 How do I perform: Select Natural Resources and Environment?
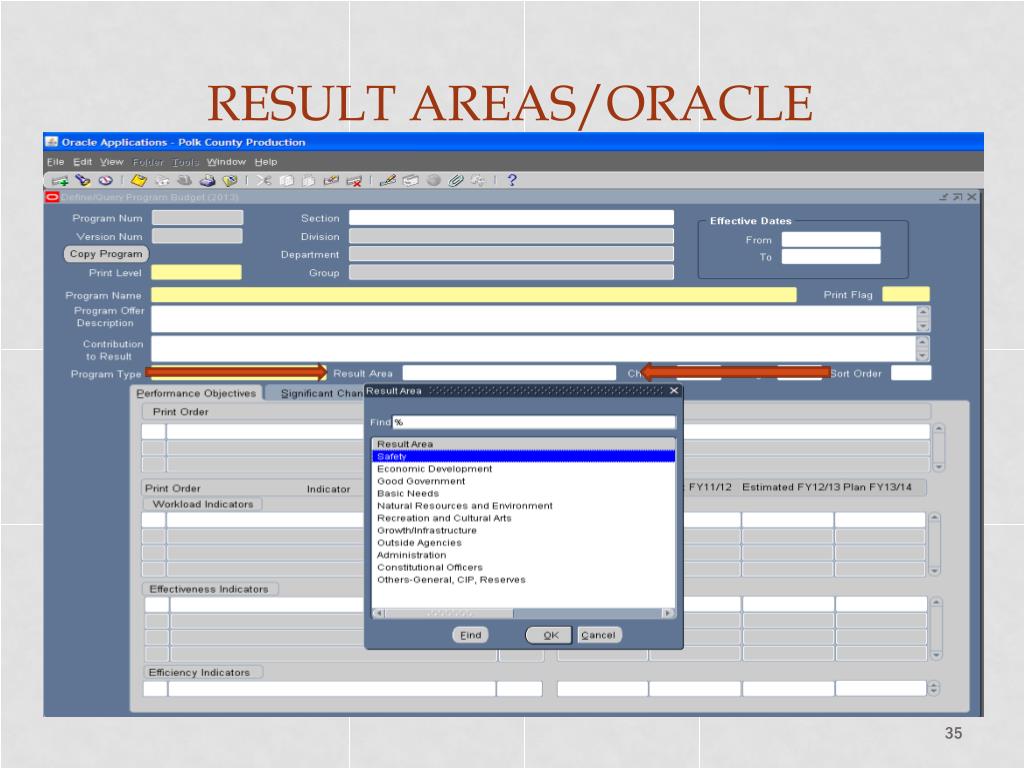[523, 505]
